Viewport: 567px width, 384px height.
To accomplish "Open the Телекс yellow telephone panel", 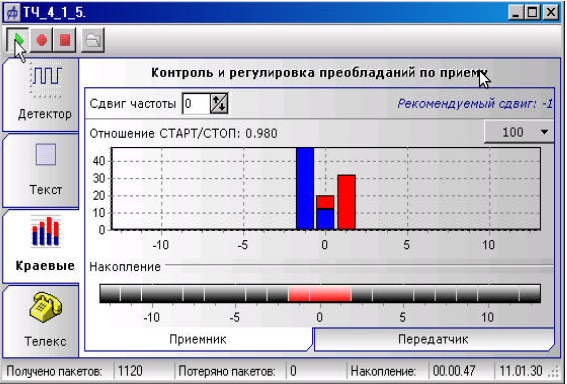I will 41,321.
